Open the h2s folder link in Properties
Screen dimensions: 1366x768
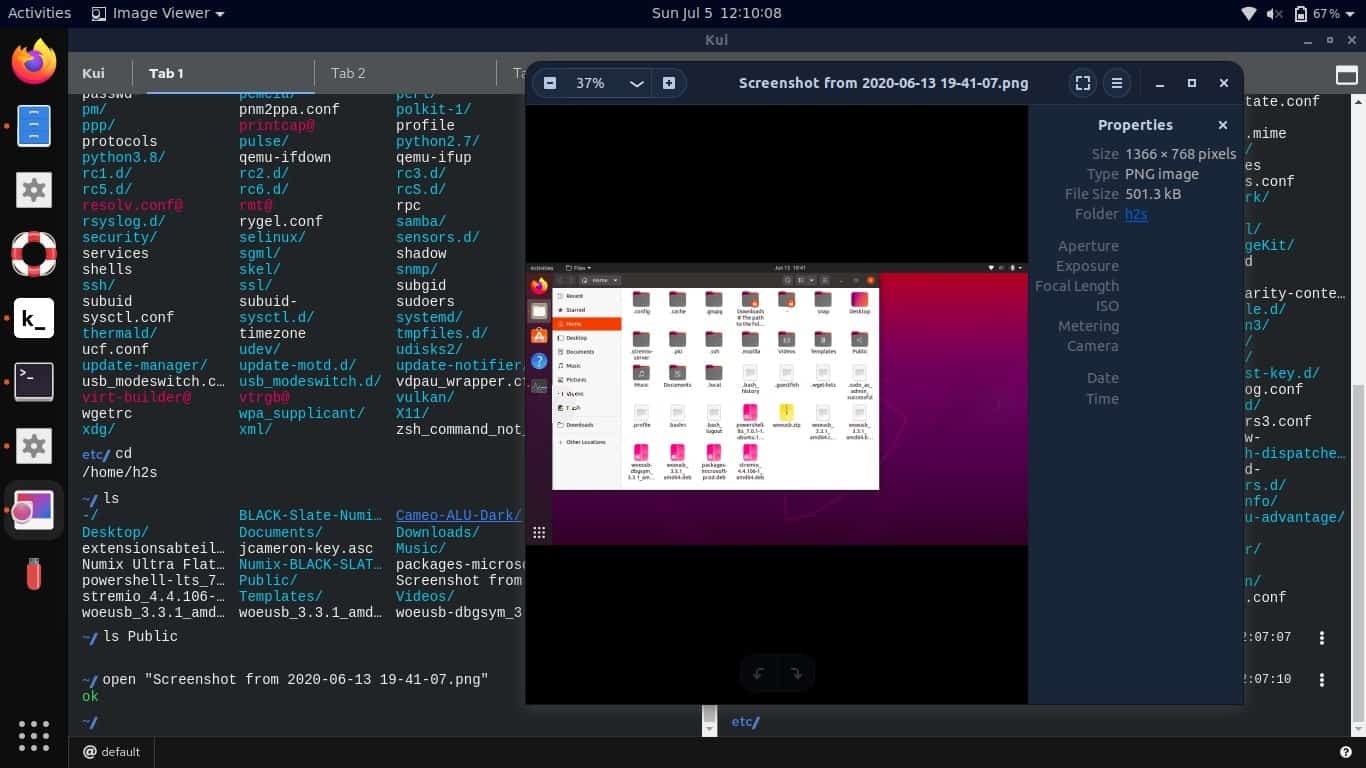[x=1136, y=214]
